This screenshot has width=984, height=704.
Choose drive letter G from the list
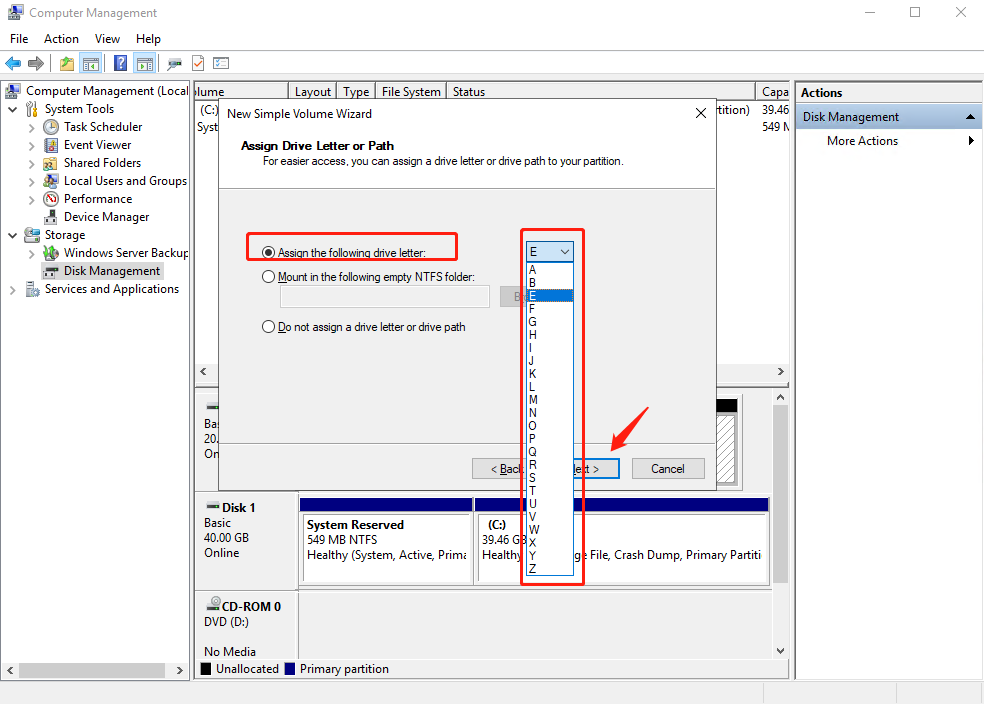pyautogui.click(x=550, y=322)
